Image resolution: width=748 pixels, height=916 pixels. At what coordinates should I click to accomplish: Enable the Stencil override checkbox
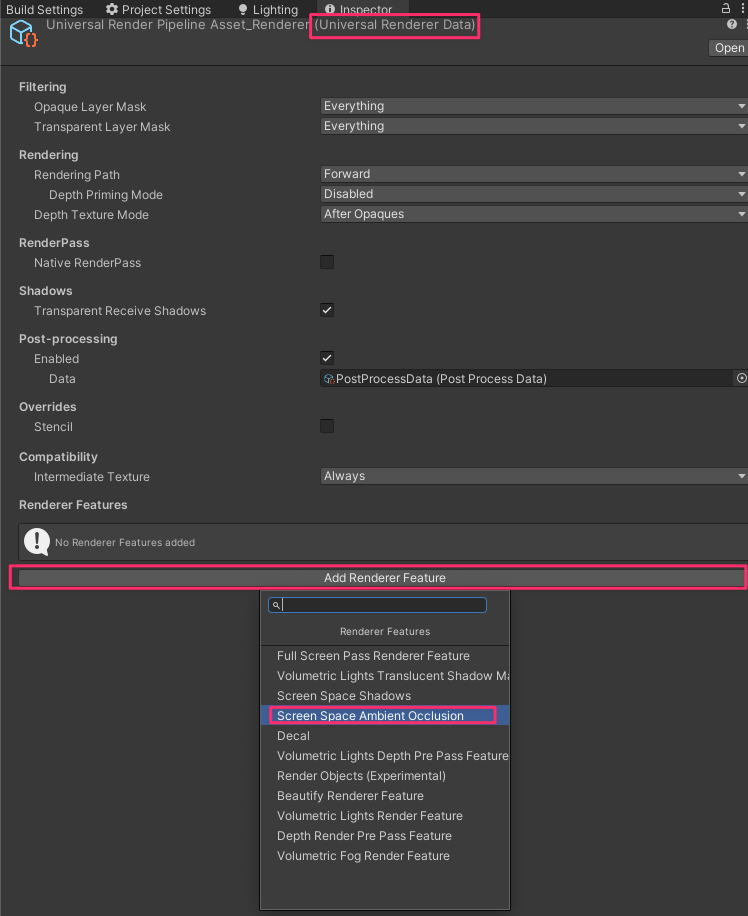tap(327, 426)
